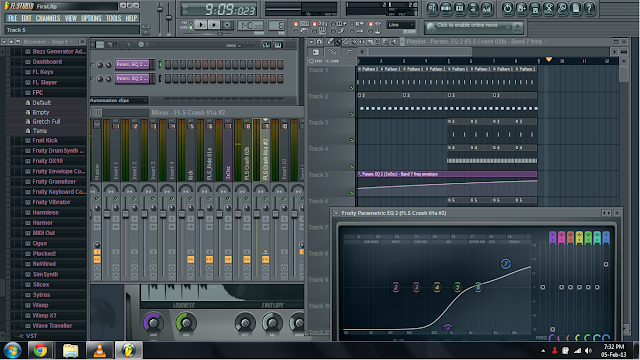Select the Tama preset in browser
Image resolution: width=640 pixels, height=360 pixels.
point(40,131)
